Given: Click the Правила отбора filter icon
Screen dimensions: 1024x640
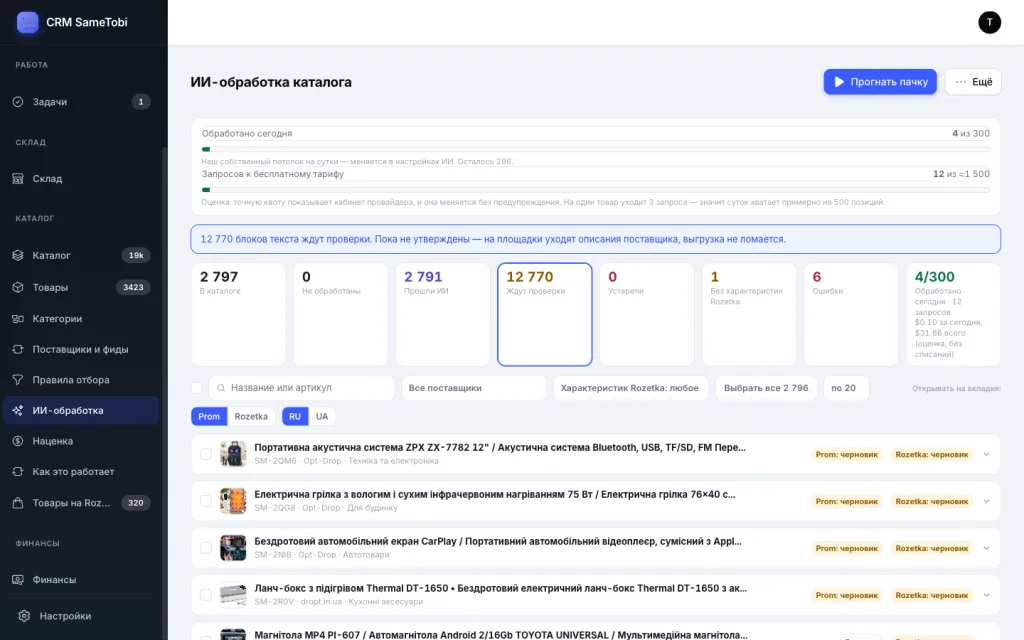Looking at the screenshot, I should pyautogui.click(x=18, y=380).
